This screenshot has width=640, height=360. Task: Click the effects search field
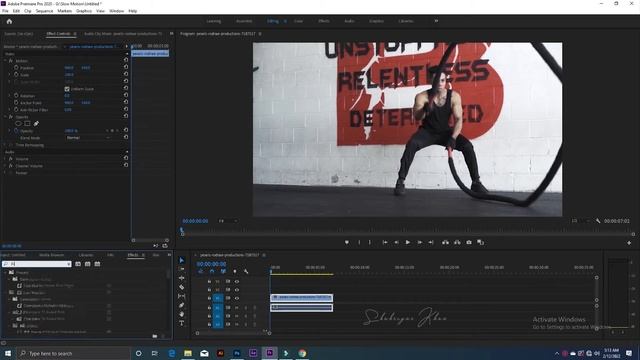pyautogui.click(x=37, y=264)
